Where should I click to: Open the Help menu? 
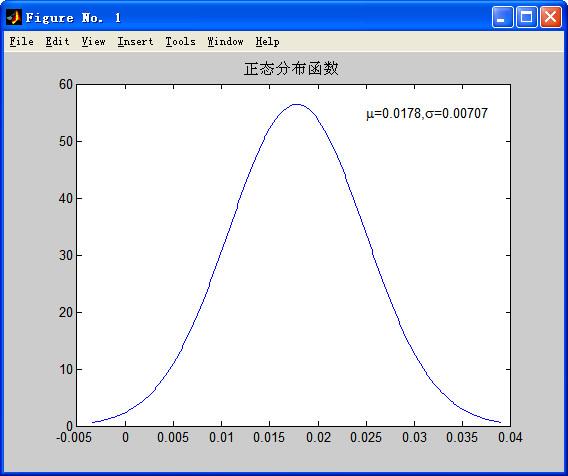coord(267,42)
